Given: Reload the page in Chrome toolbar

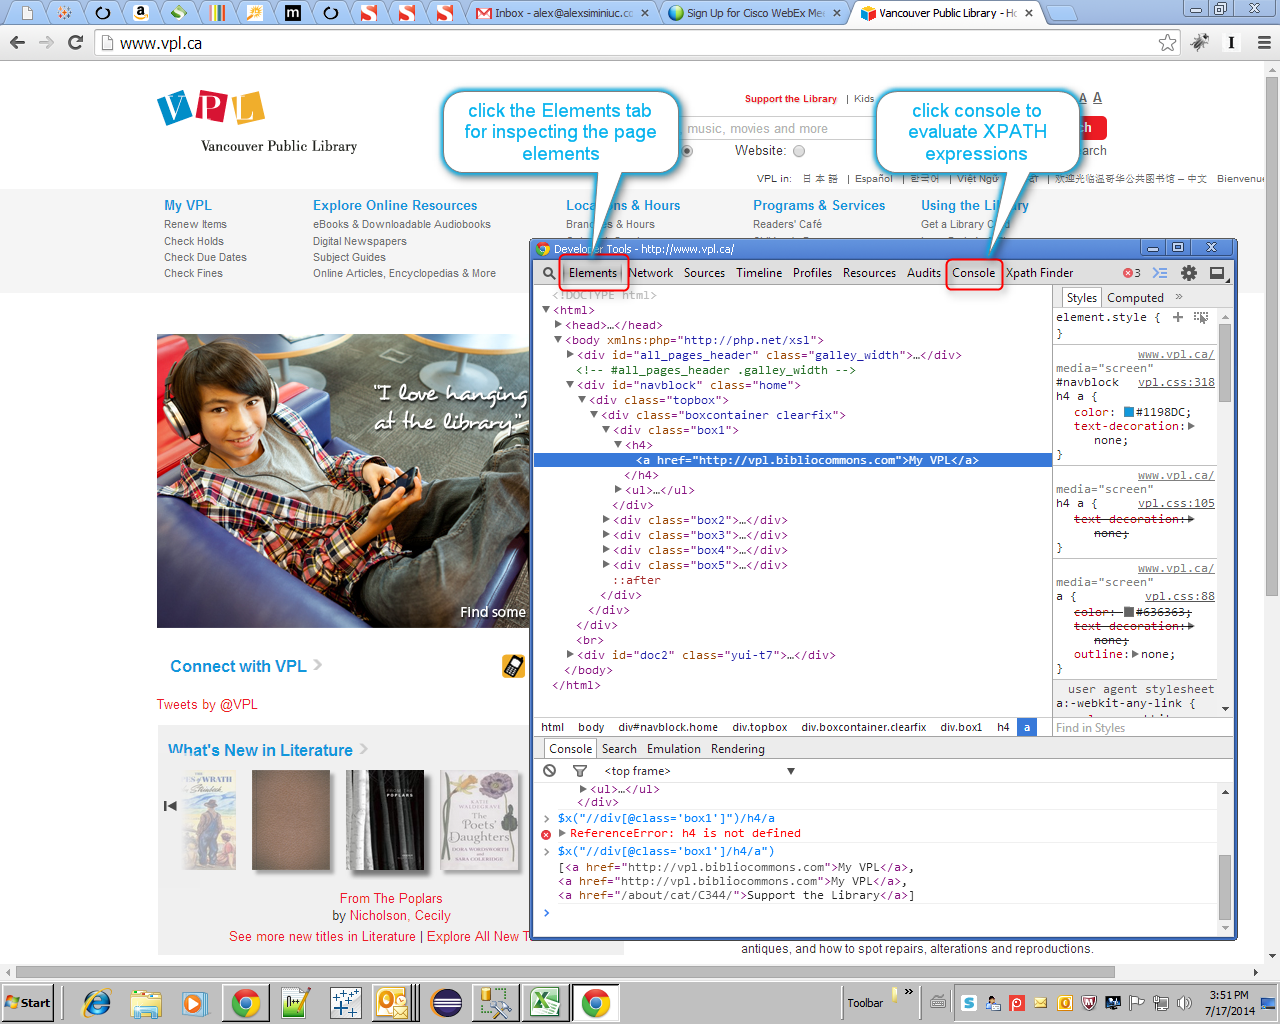Looking at the screenshot, I should click(x=75, y=43).
